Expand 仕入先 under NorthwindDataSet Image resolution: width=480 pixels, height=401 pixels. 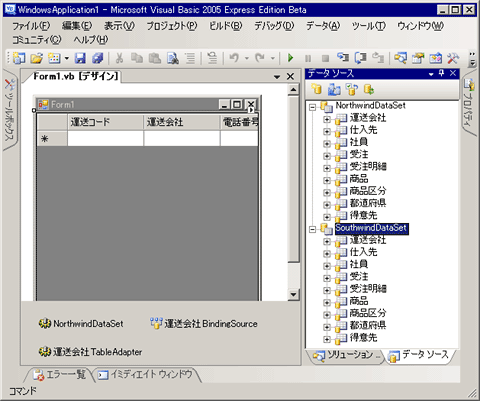[x=327, y=132]
